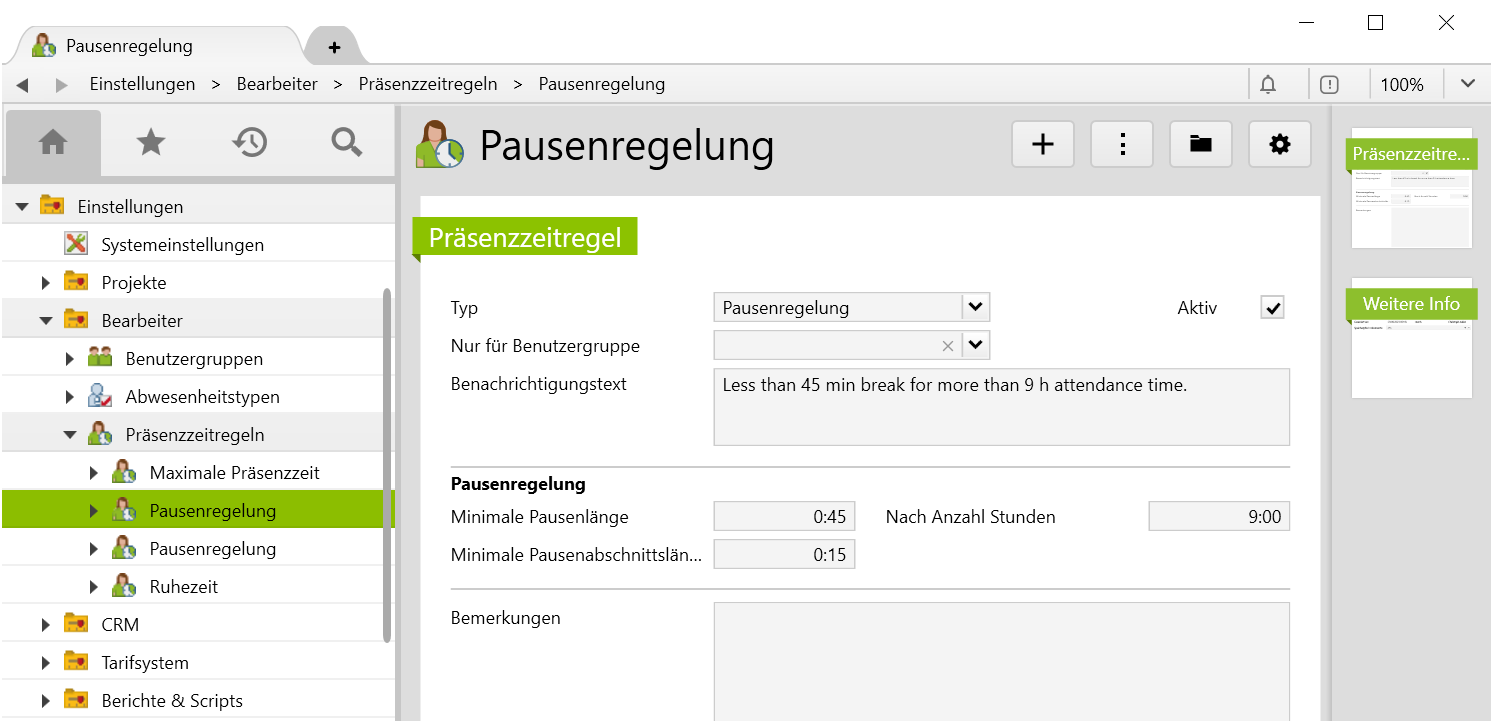Open new tab with plus tab
The width and height of the screenshot is (1492, 723).
coord(334,47)
